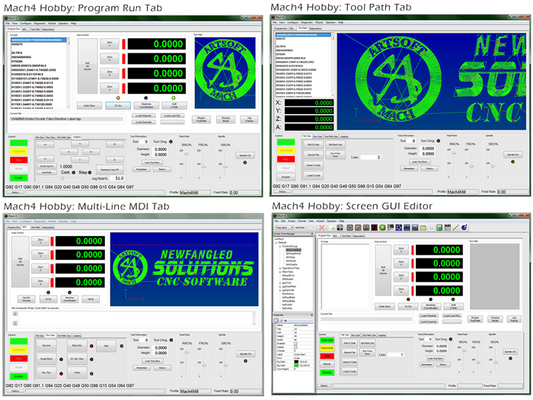Expand the ControlGroup node in Screen Tree Manager
The height and width of the screenshot is (400, 533).
[280, 246]
